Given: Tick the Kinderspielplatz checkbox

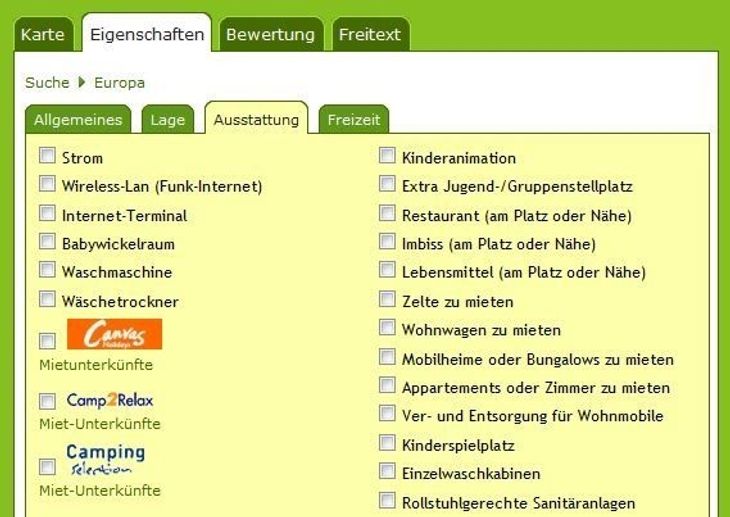Looking at the screenshot, I should (x=387, y=443).
